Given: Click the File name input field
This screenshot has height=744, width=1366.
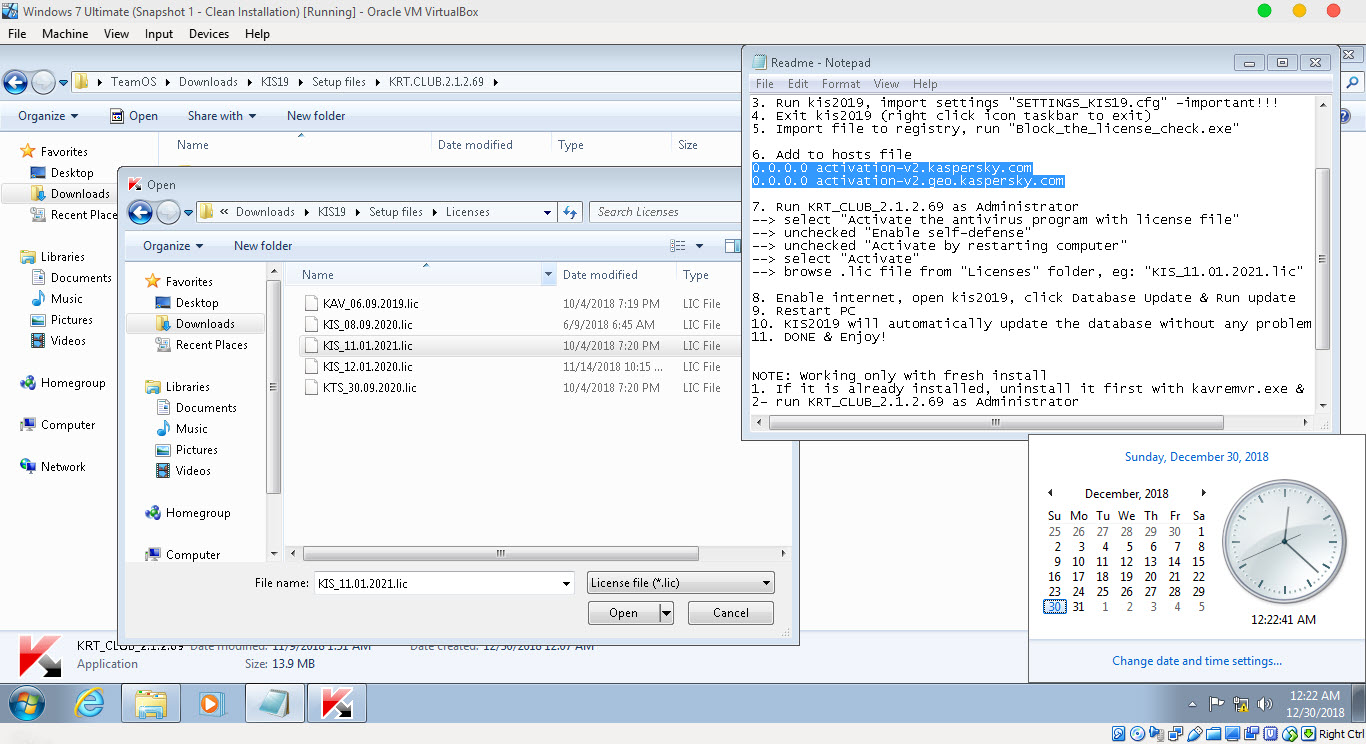Looking at the screenshot, I should (x=437, y=583).
